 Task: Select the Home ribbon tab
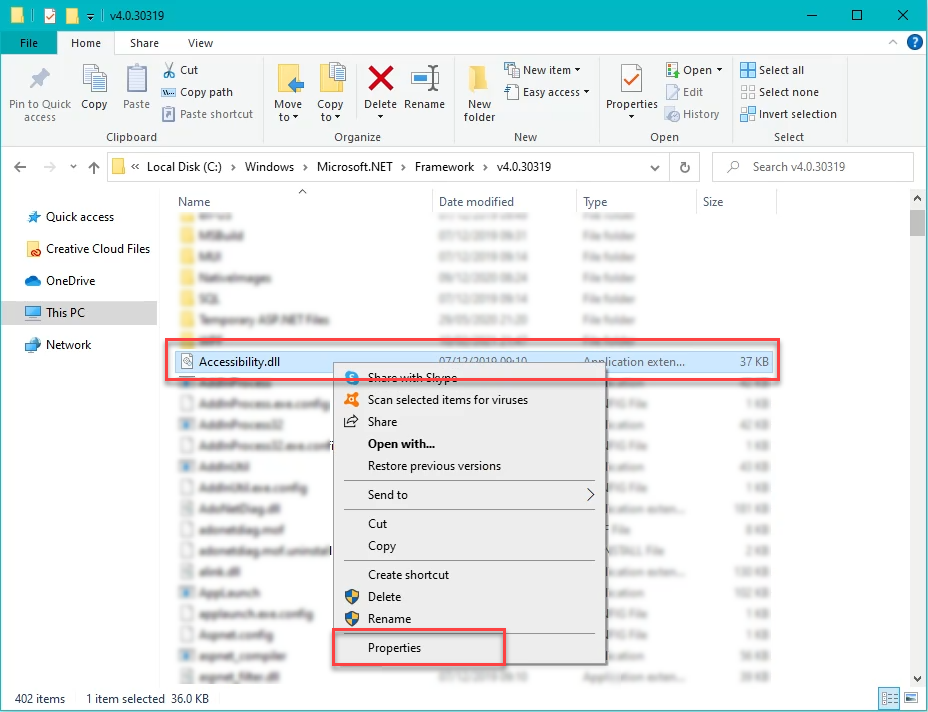pos(86,43)
